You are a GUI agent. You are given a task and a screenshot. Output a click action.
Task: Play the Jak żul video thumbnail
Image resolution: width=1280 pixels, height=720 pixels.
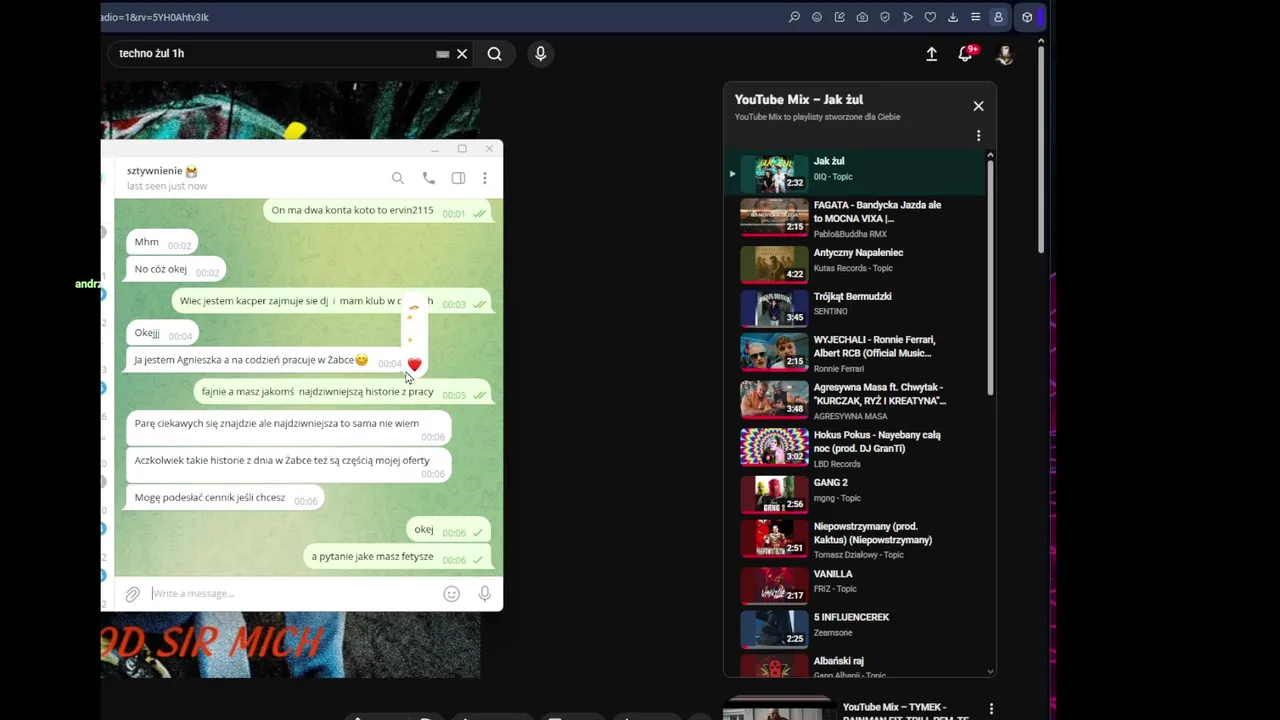point(774,173)
